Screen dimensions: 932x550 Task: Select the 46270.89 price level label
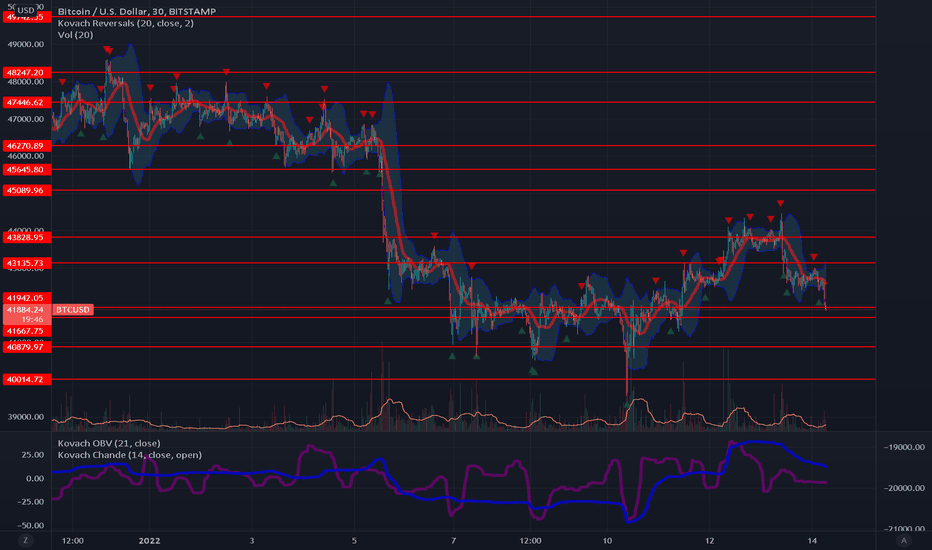[27, 146]
